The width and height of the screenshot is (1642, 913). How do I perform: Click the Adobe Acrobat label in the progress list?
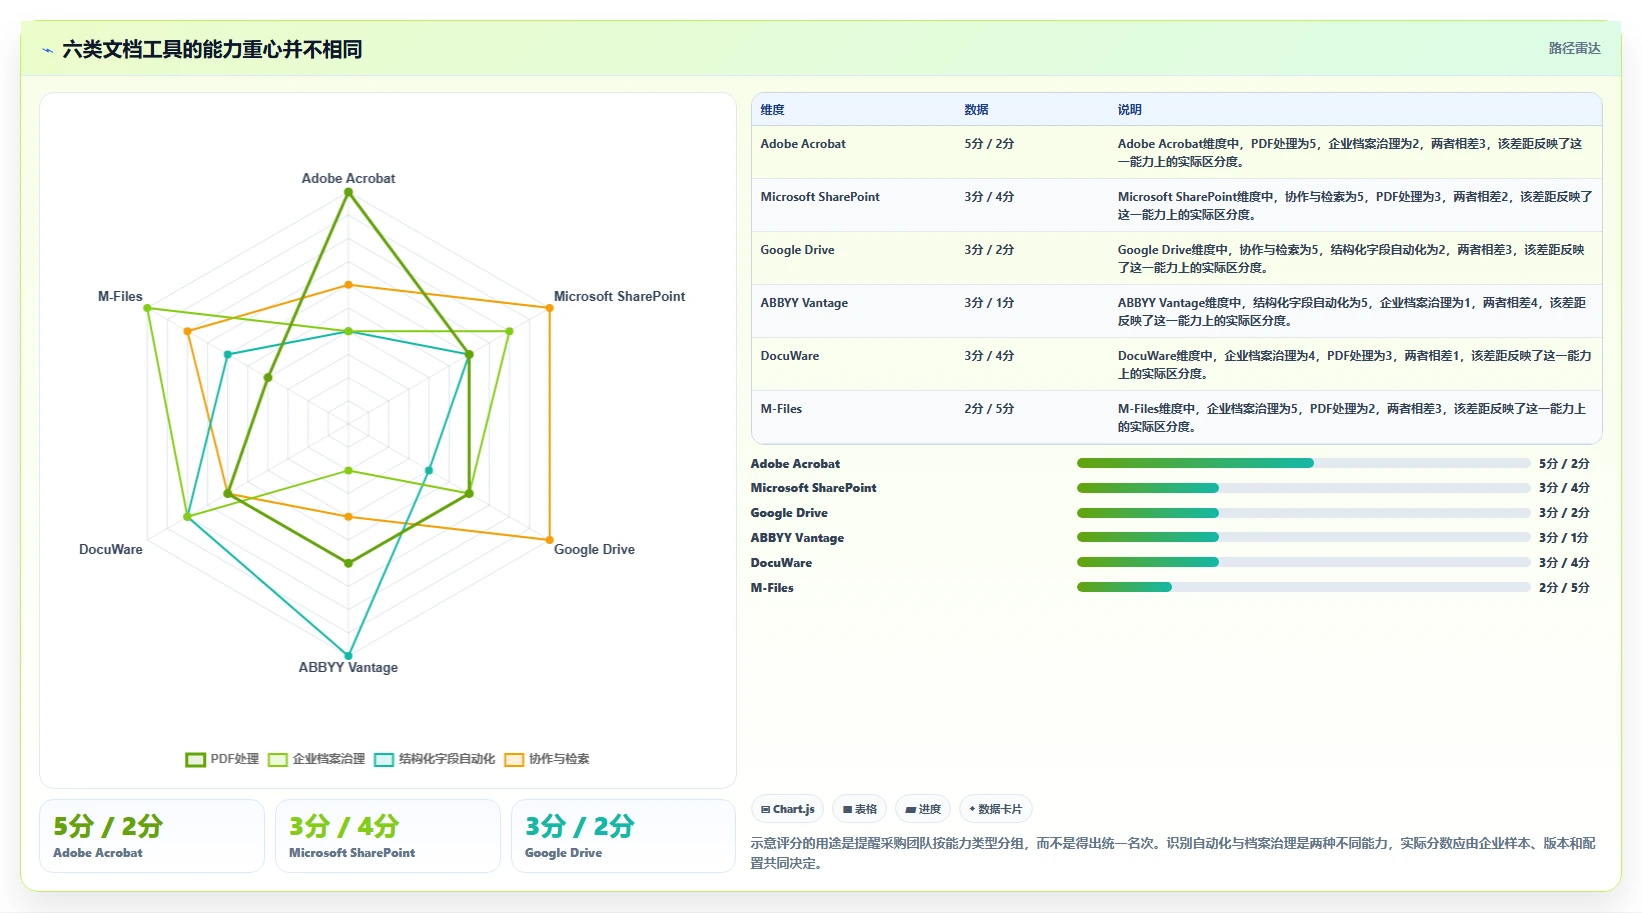click(x=795, y=464)
